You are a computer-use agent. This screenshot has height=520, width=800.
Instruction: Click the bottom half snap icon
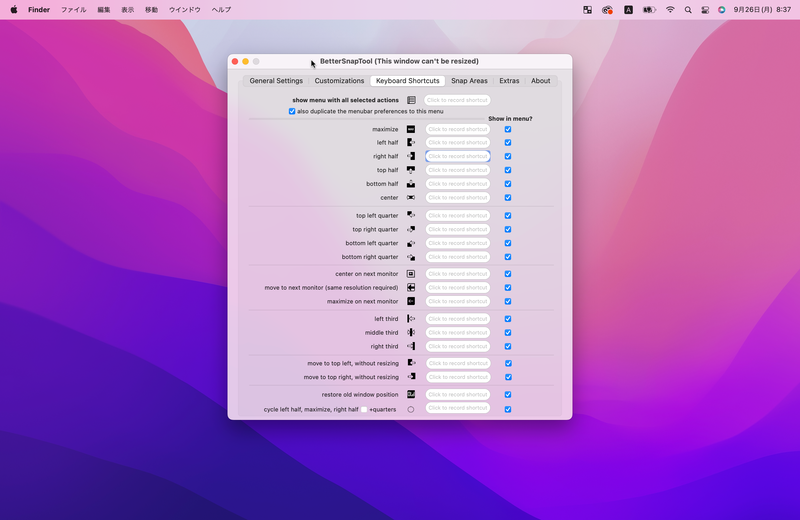pyautogui.click(x=411, y=184)
